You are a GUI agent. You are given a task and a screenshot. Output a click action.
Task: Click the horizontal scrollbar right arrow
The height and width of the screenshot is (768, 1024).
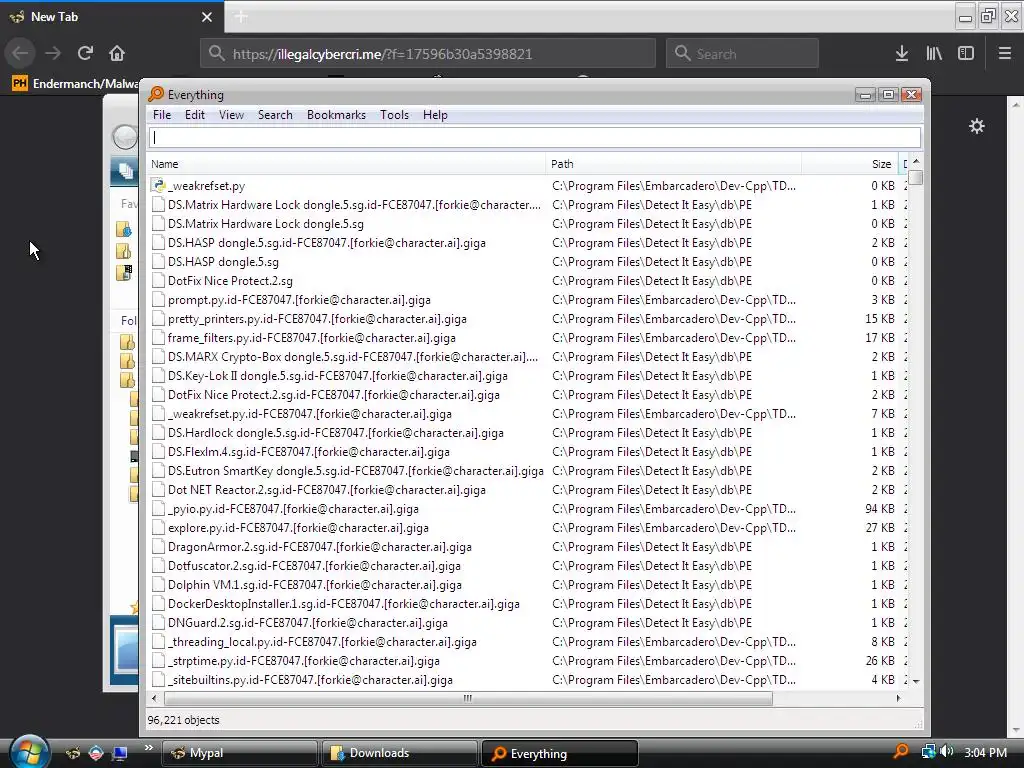coord(899,698)
